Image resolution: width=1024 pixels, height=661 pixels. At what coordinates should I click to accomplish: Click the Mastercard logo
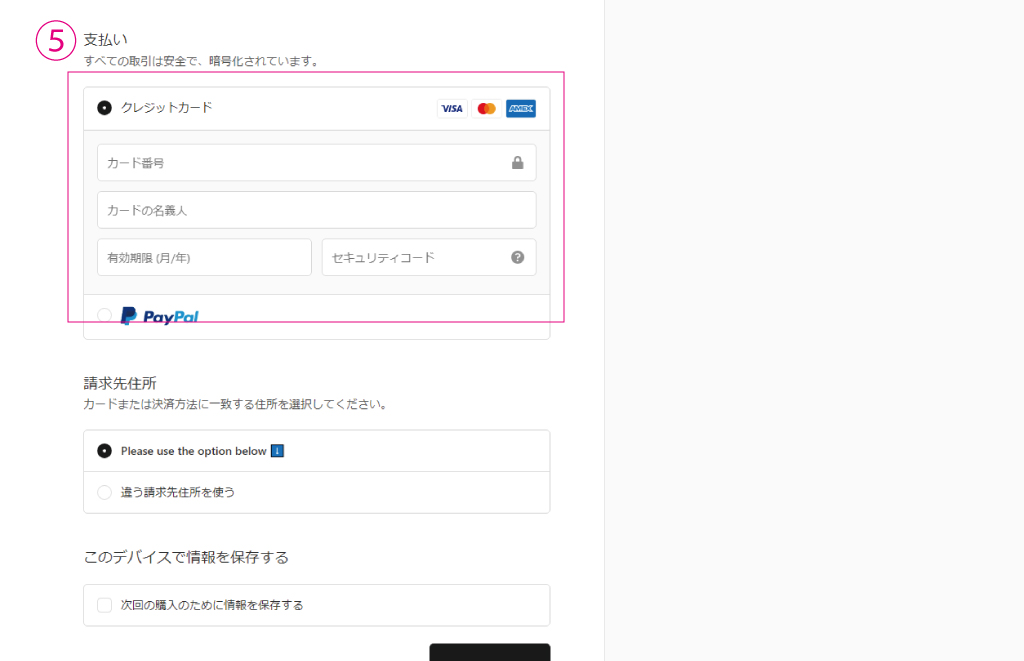coord(487,108)
